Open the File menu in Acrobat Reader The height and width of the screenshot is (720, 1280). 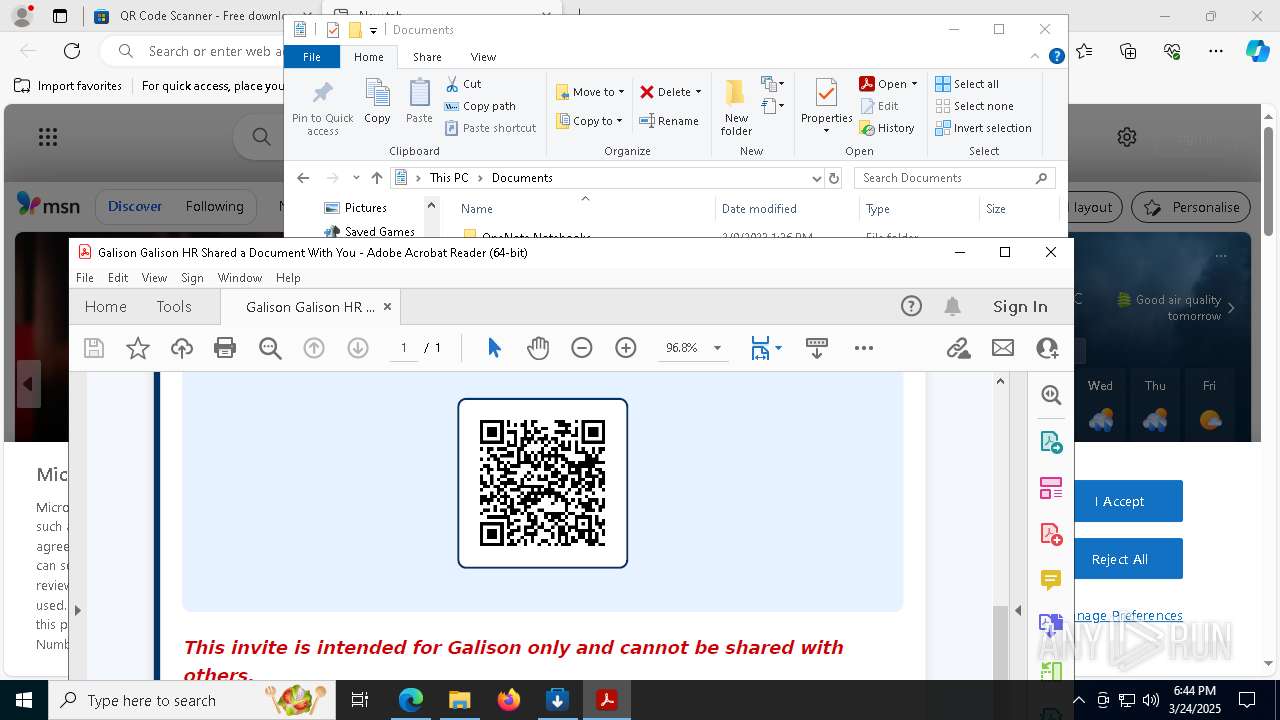85,277
